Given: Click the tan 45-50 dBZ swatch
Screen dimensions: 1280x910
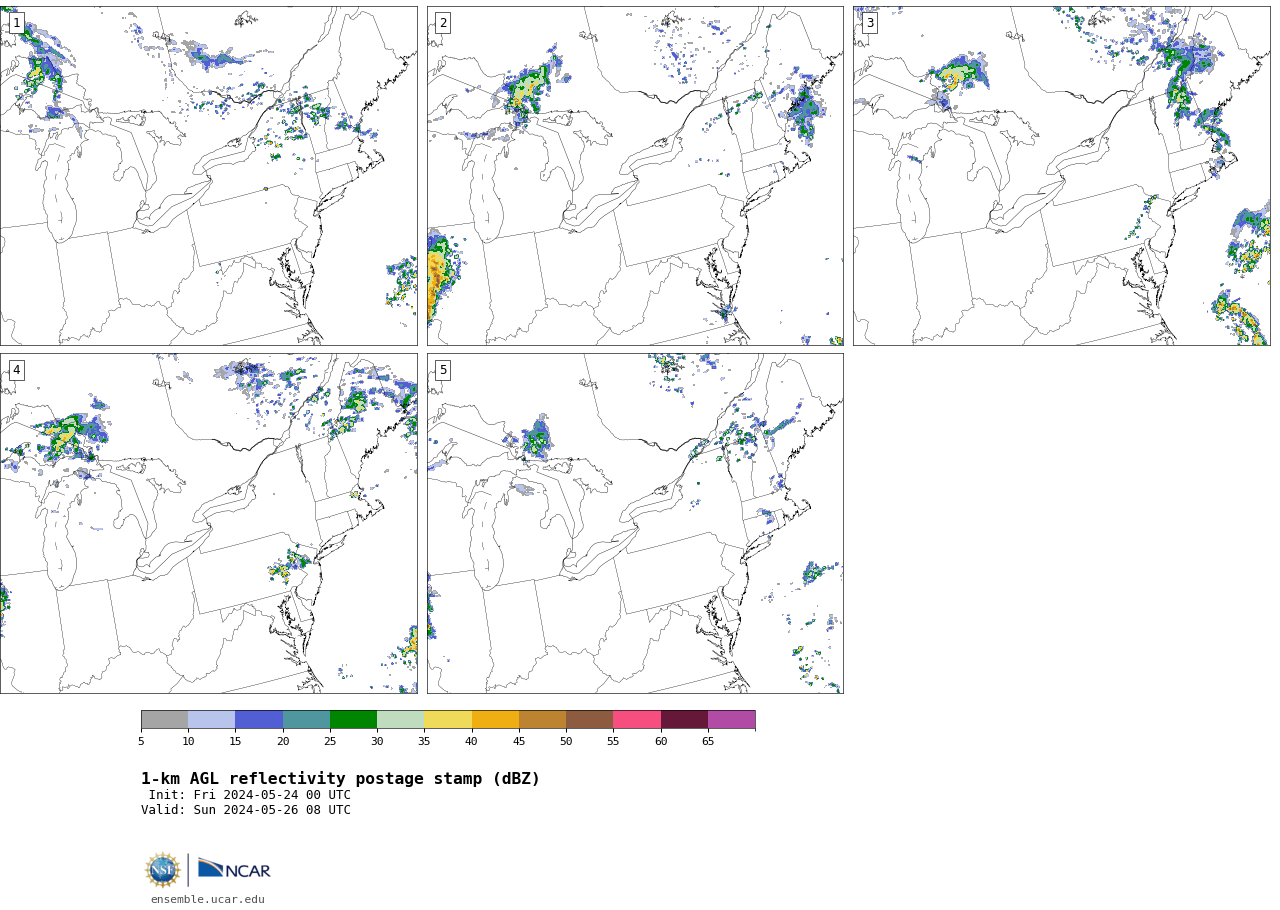Looking at the screenshot, I should [x=542, y=720].
